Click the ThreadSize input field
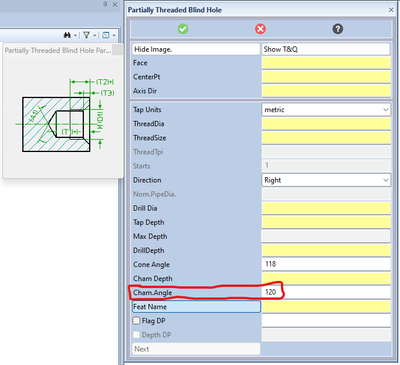 tap(326, 138)
